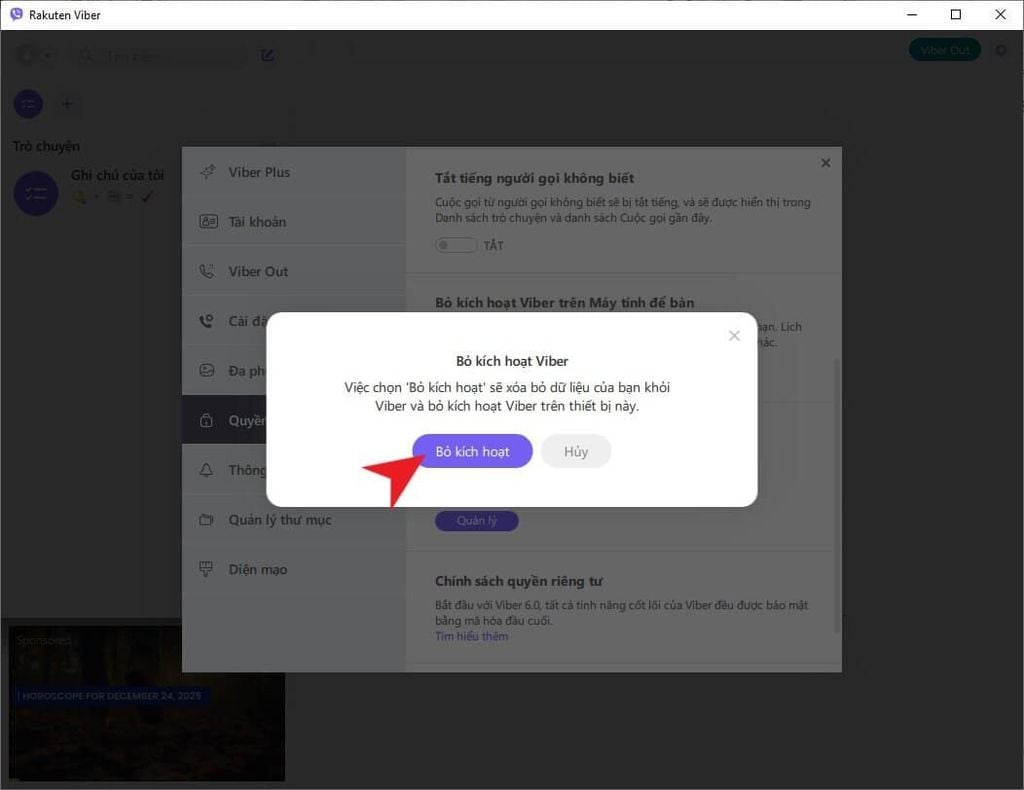Open Thông báo notifications via bell icon

coord(207,470)
